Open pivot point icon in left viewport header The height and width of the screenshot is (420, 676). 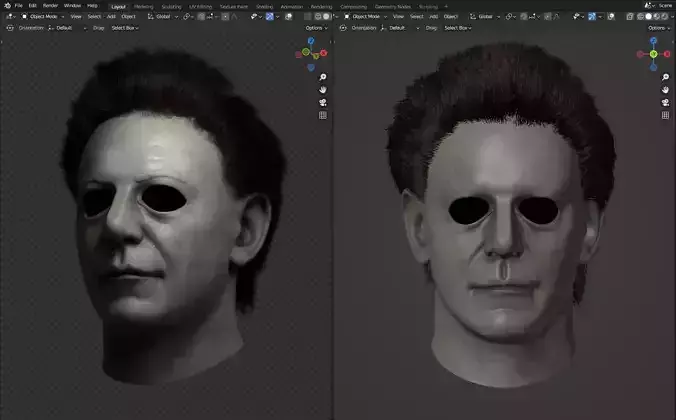point(188,16)
